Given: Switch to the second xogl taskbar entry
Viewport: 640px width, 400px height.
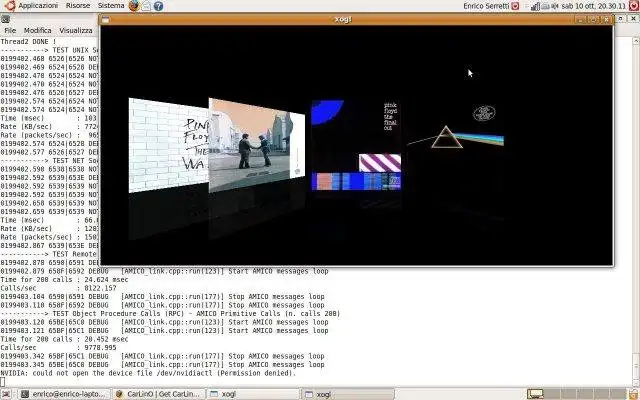Looking at the screenshot, I should 348,394.
